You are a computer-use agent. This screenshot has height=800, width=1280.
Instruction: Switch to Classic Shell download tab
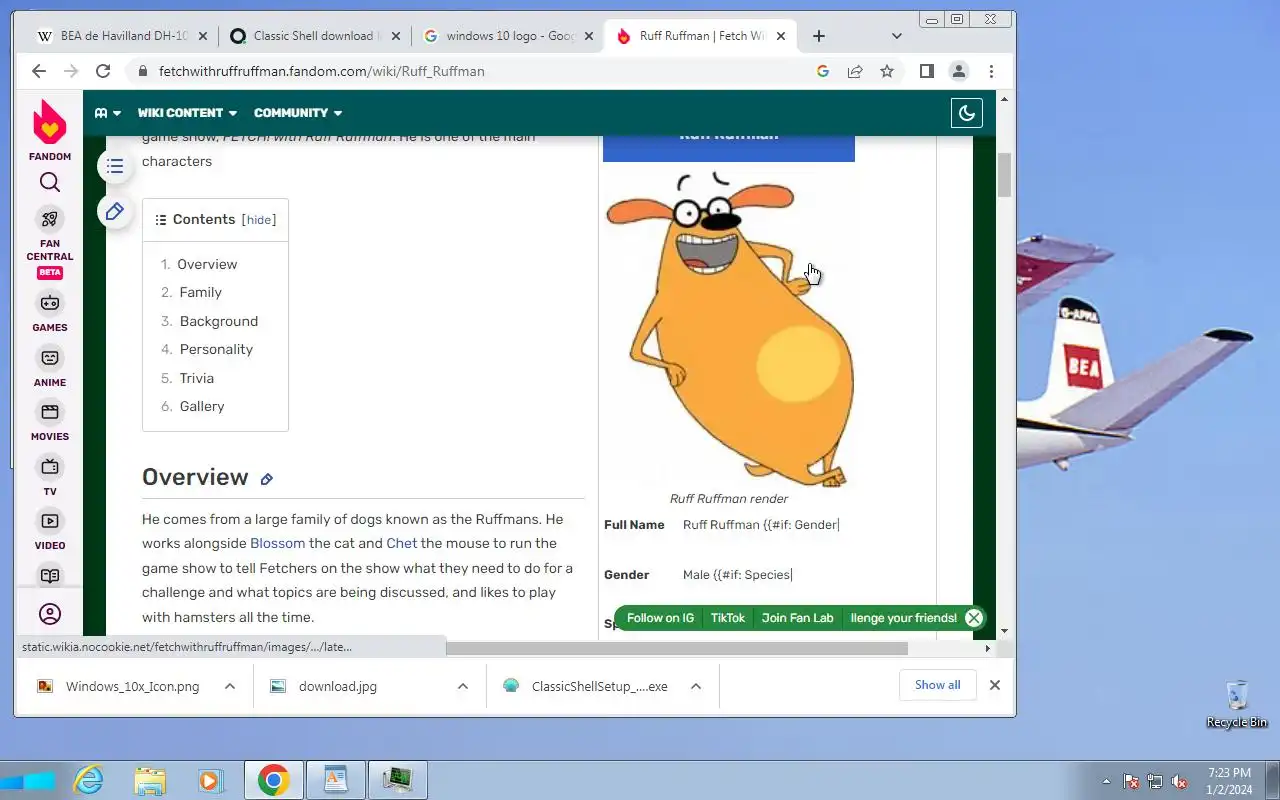coord(313,36)
